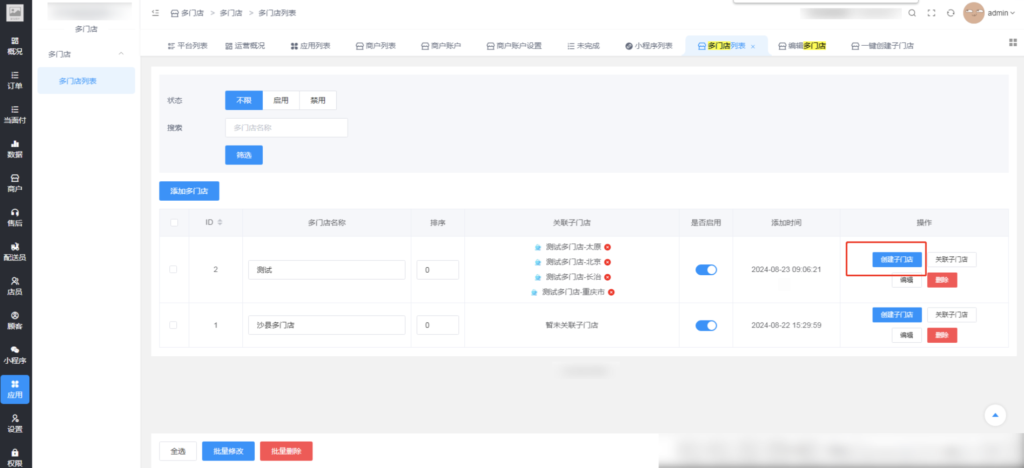This screenshot has height=468, width=1024.
Task: Remove linked store 测试多门店-重庆市
Action: [x=611, y=292]
